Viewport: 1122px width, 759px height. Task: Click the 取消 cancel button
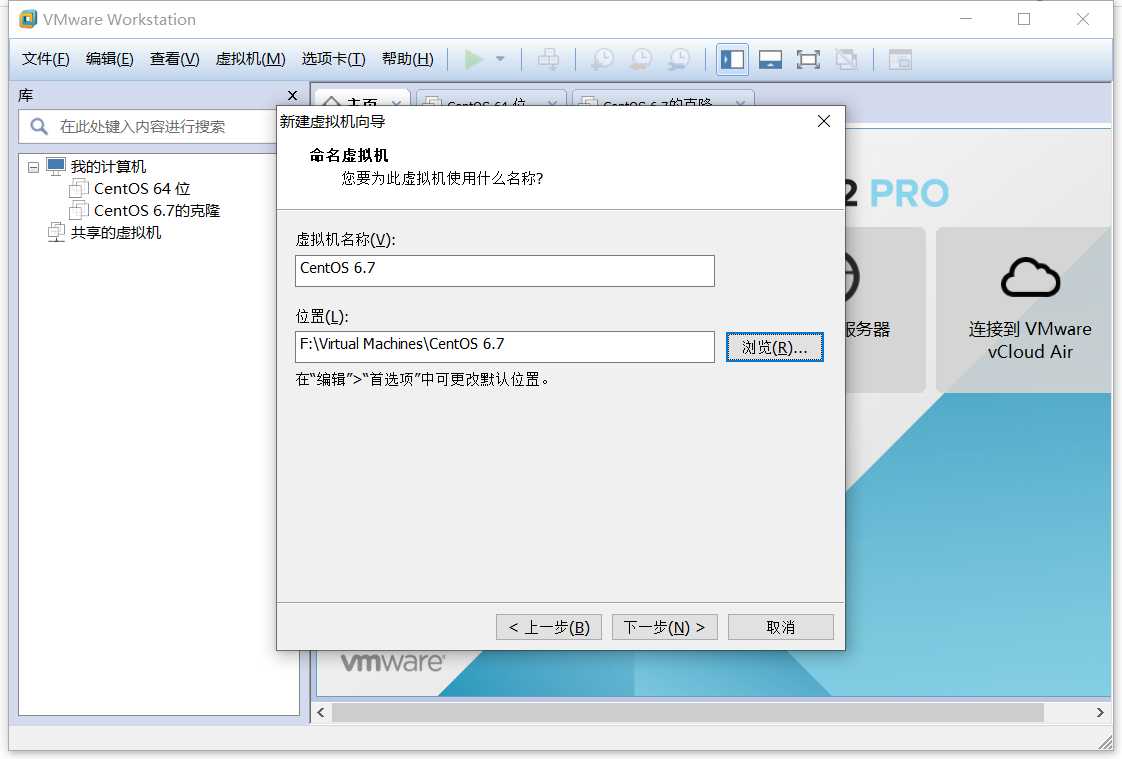tap(781, 627)
